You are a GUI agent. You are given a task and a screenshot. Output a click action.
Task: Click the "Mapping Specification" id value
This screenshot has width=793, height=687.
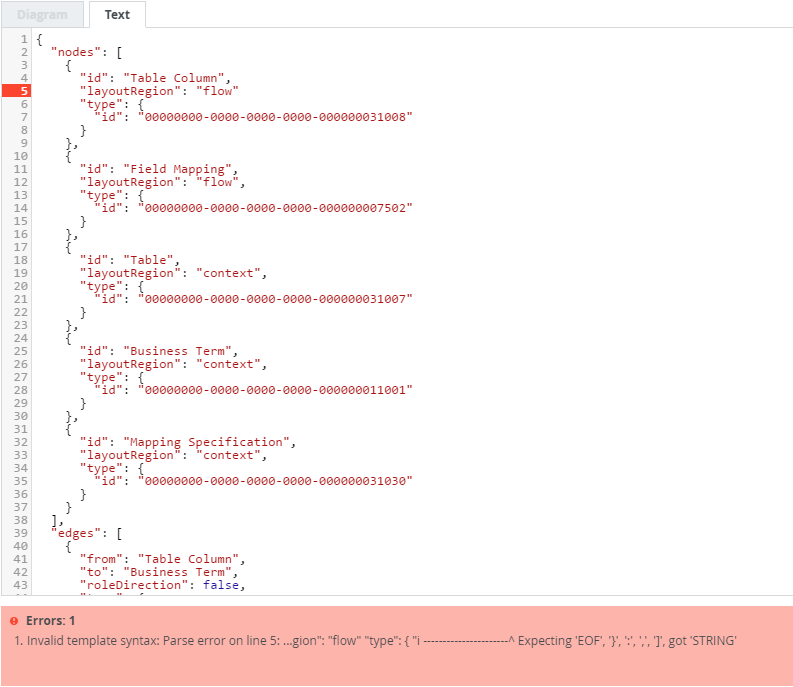click(x=210, y=442)
